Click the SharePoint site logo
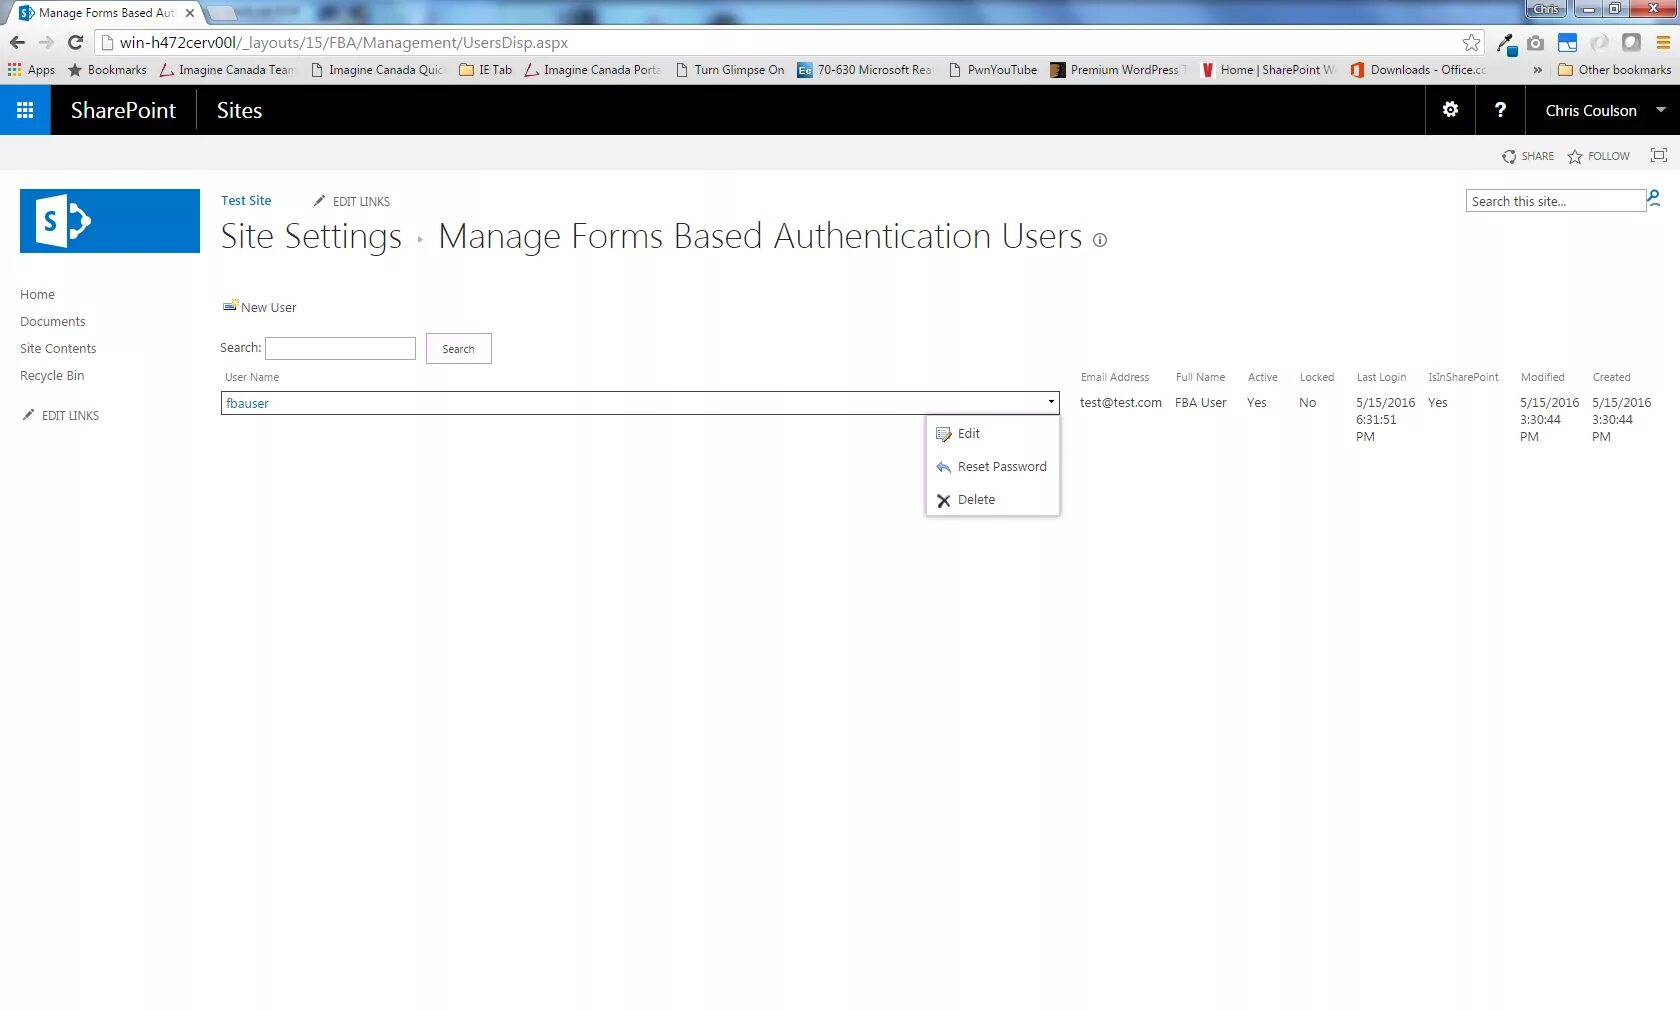1680x1010 pixels. click(110, 221)
